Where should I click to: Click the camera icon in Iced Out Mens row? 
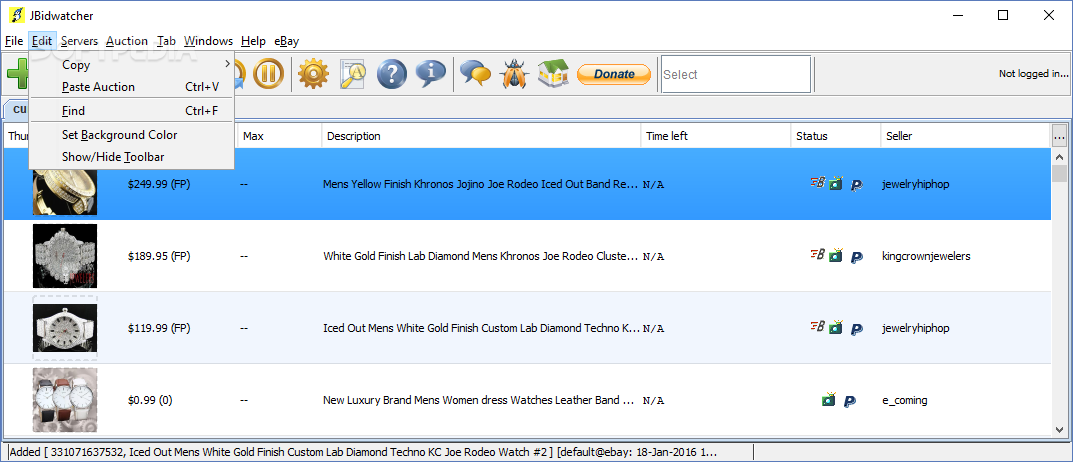pos(836,327)
